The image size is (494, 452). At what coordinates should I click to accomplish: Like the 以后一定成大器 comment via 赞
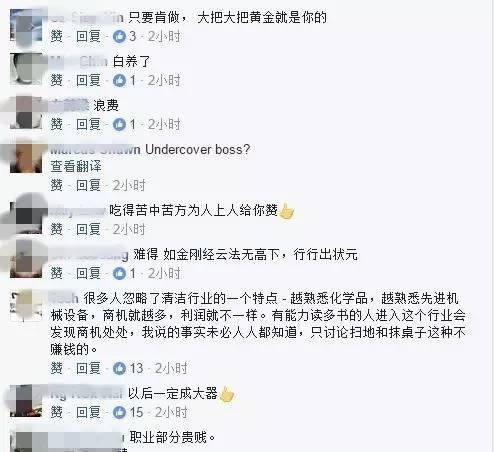point(57,412)
